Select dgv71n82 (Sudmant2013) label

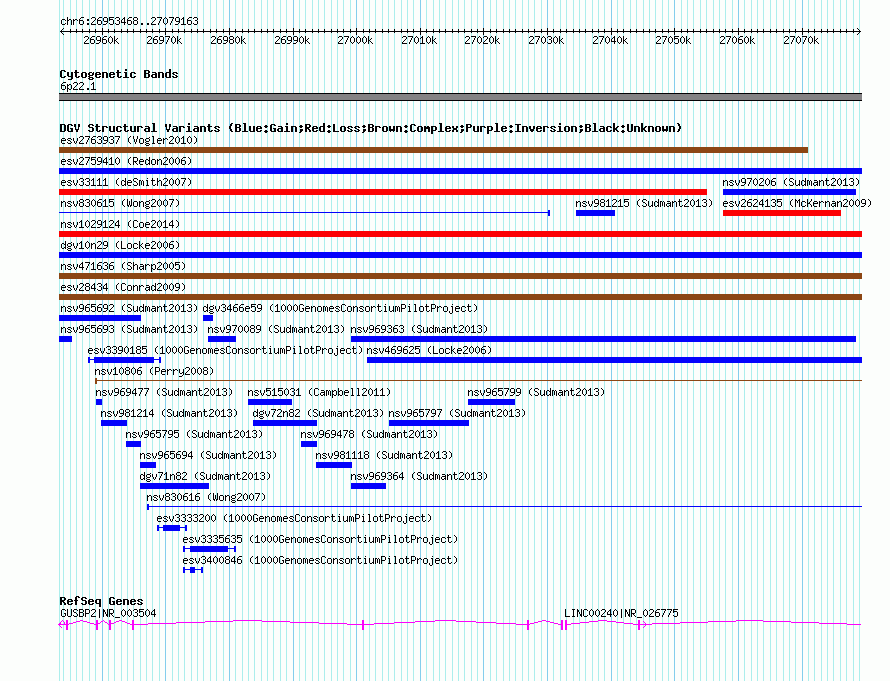(205, 476)
